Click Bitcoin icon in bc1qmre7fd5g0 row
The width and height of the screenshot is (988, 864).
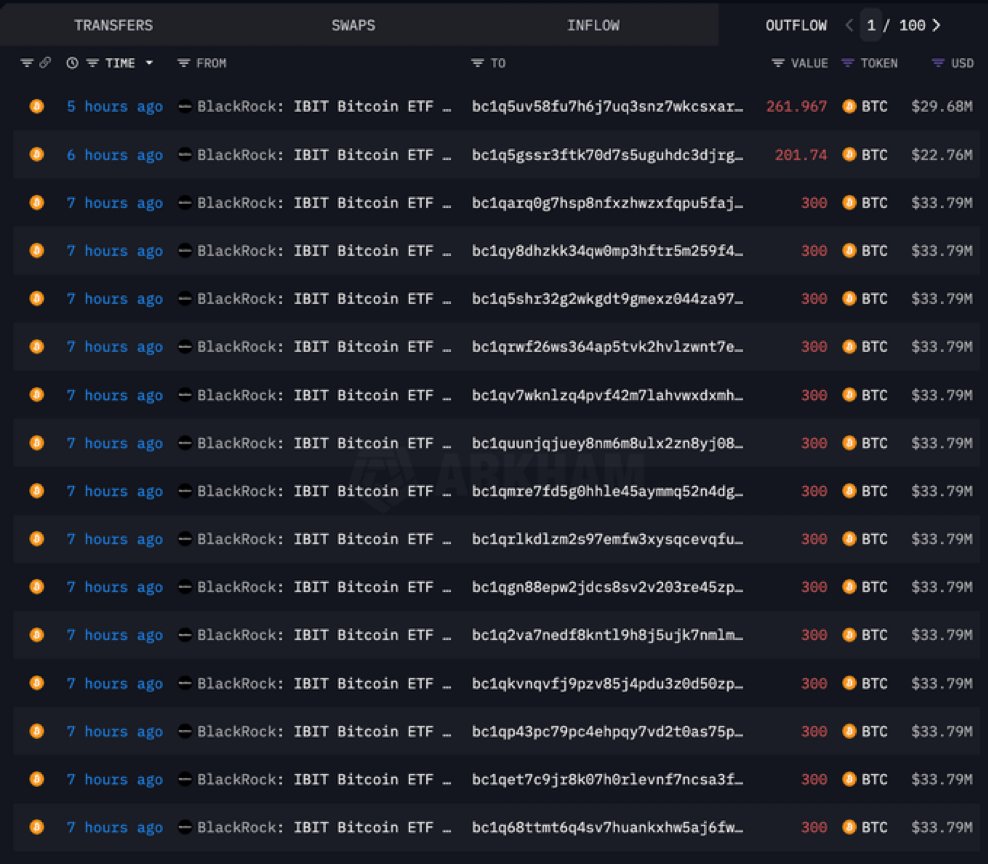pyautogui.click(x=37, y=490)
